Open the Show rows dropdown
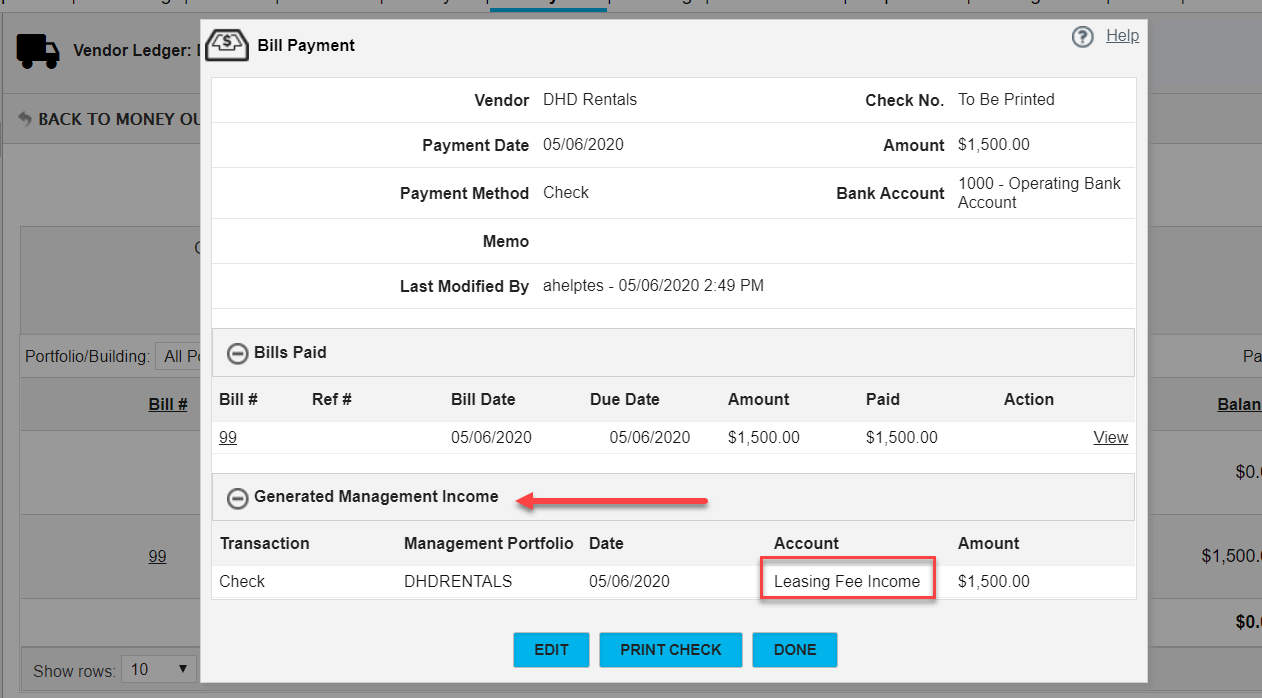Image resolution: width=1262 pixels, height=698 pixels. click(160, 669)
